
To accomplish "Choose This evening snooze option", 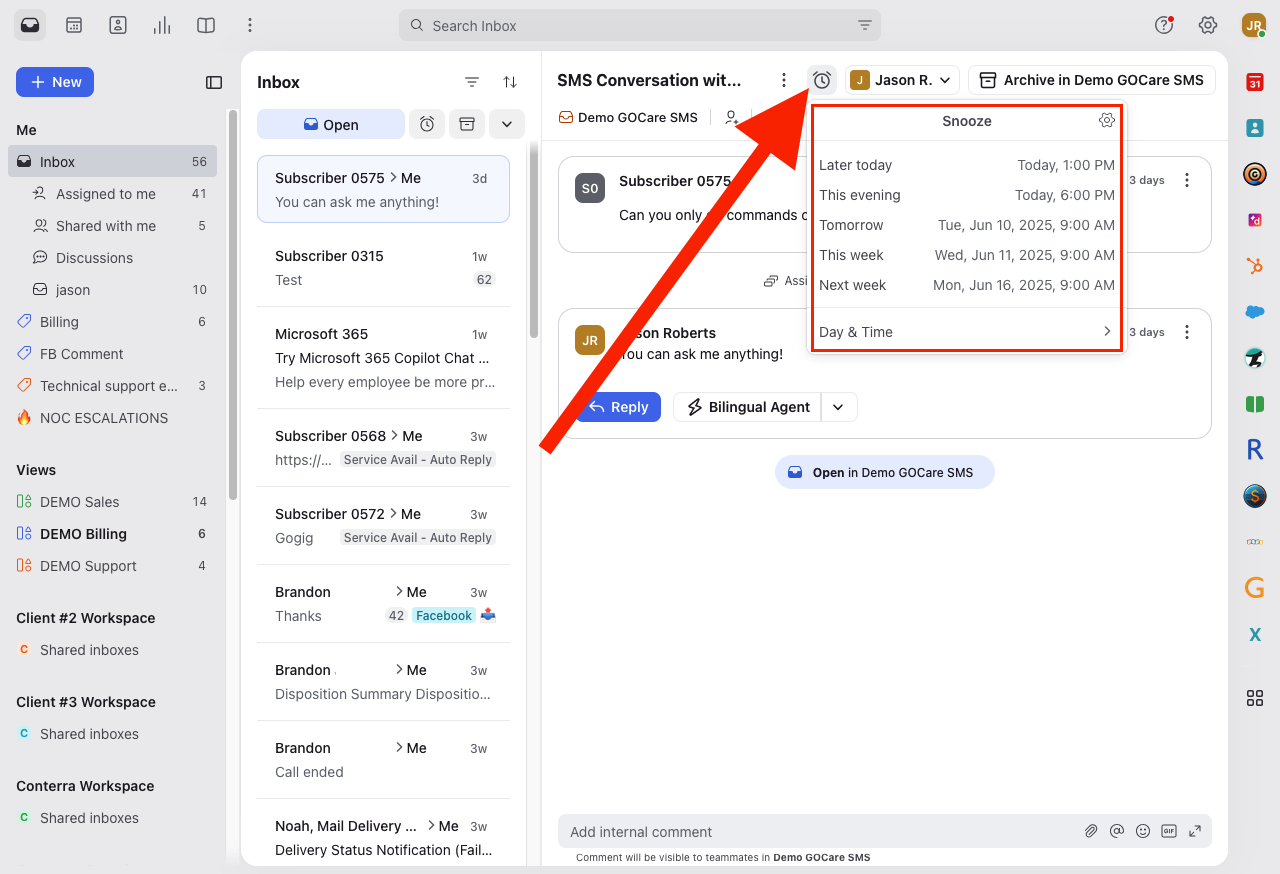I will click(967, 195).
